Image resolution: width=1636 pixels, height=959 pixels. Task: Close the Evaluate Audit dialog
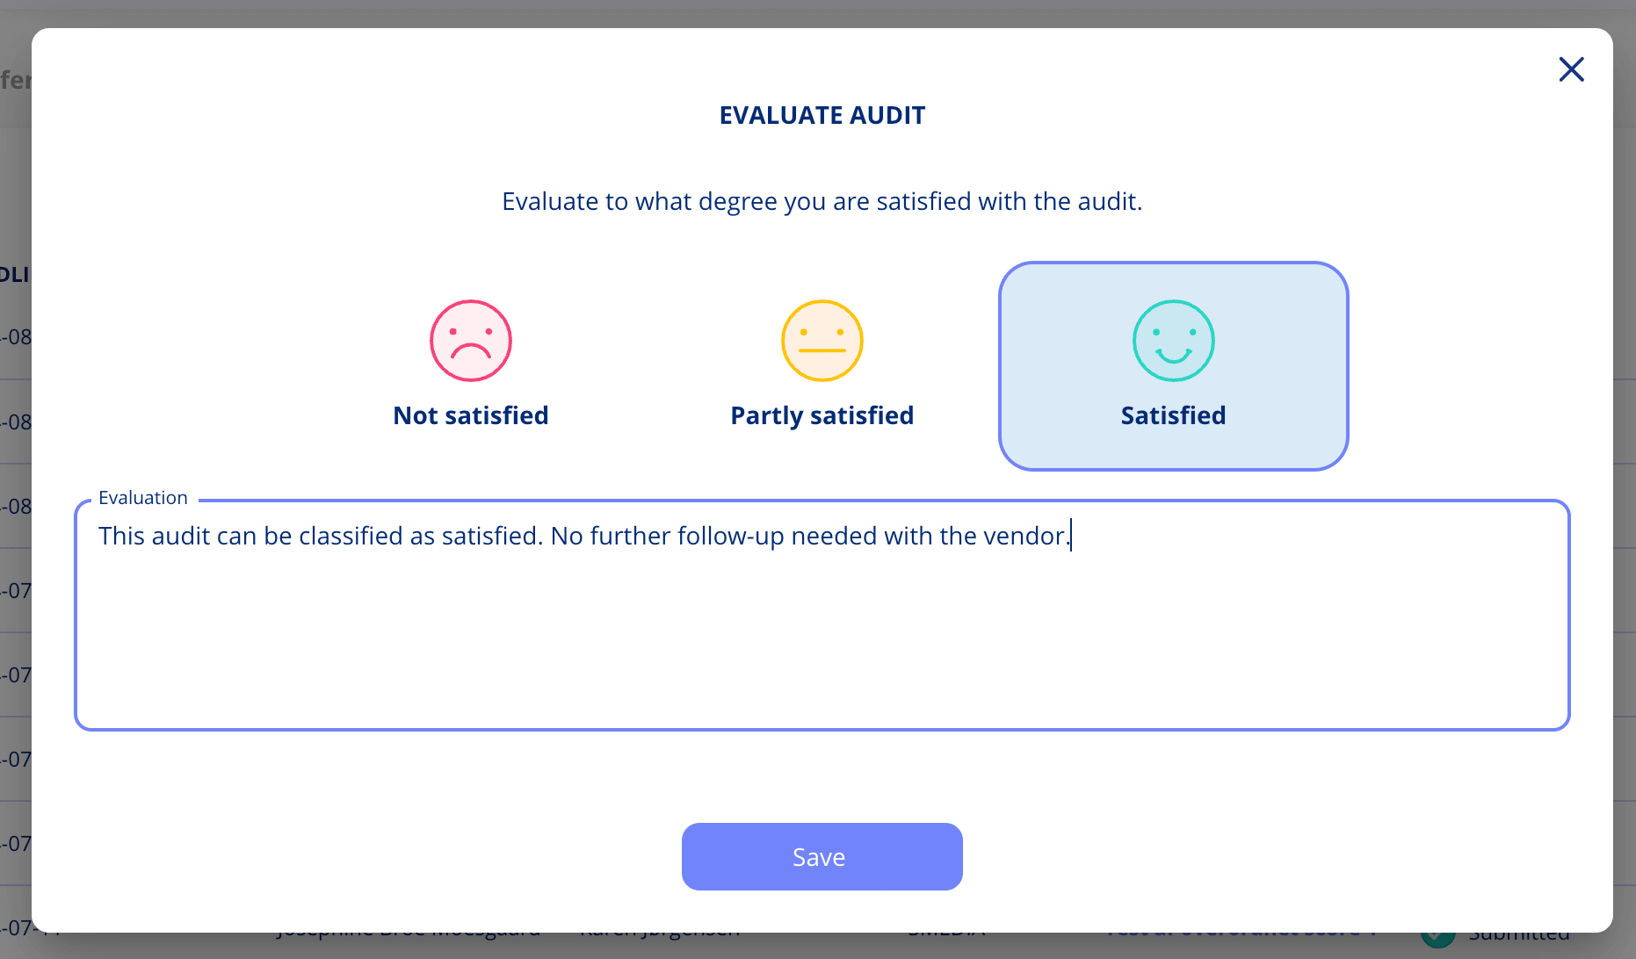pos(1571,69)
